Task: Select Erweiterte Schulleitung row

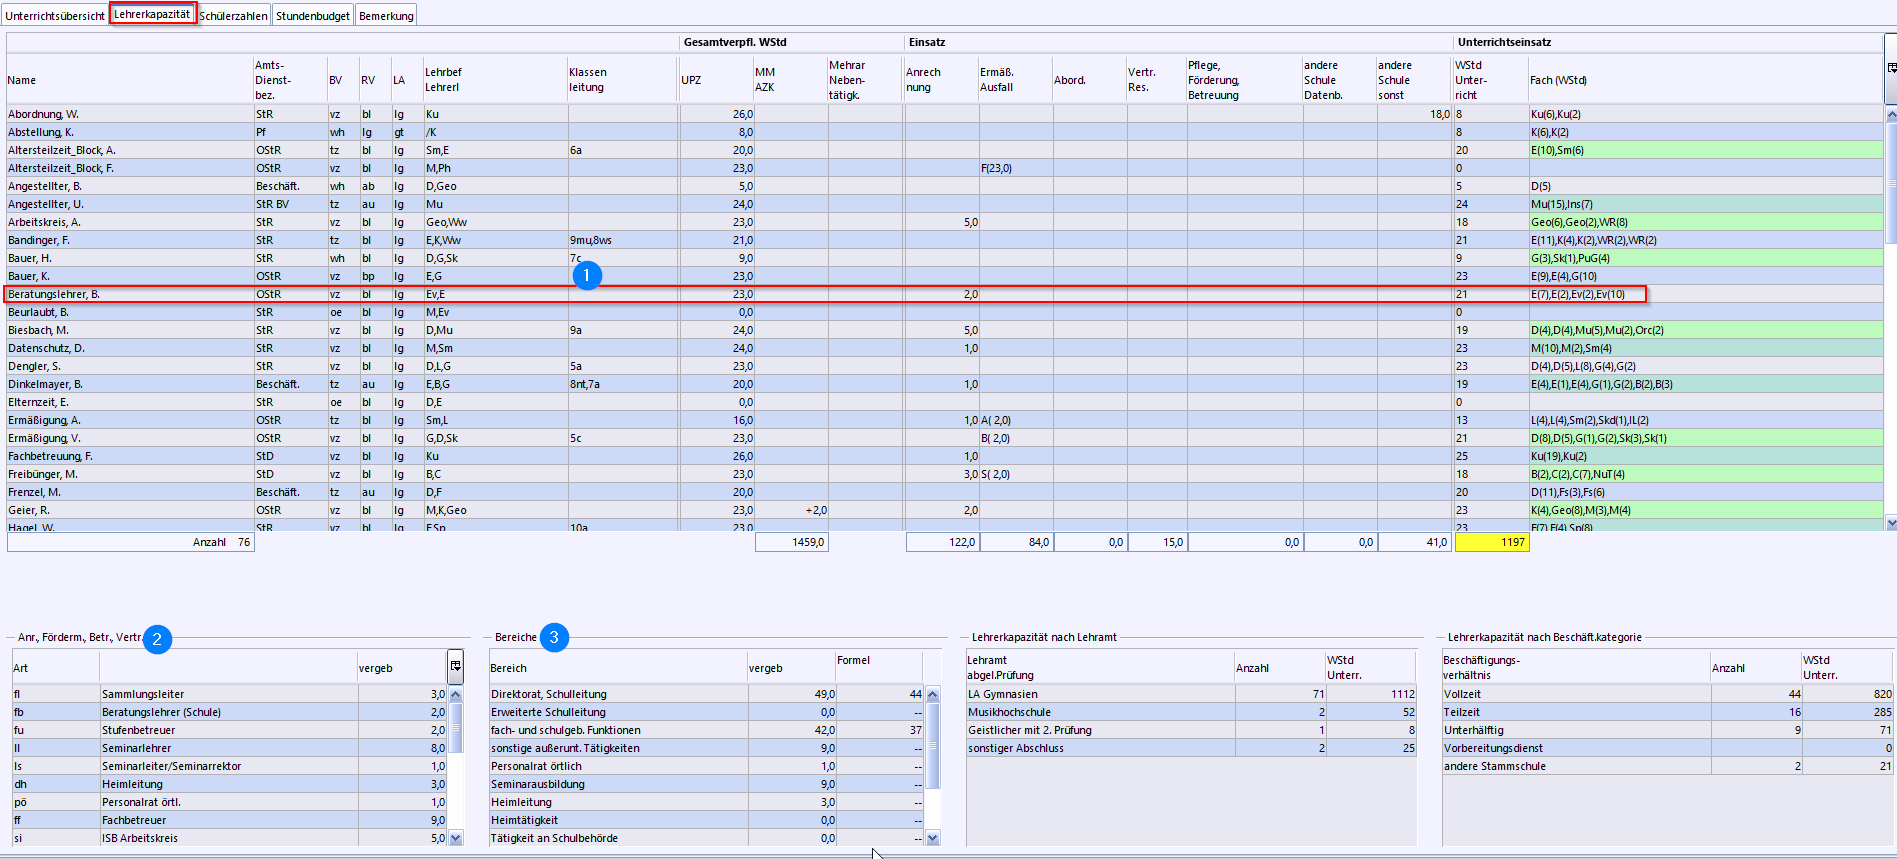Action: tap(706, 712)
